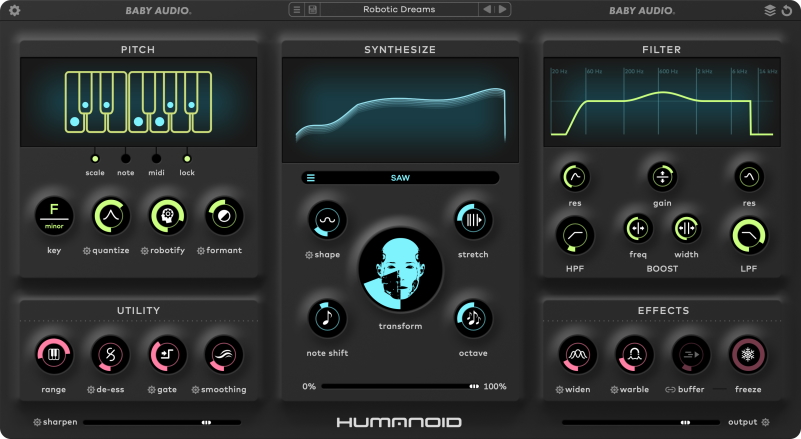Click the LPF knob
This screenshot has width=801, height=439.
[749, 236]
